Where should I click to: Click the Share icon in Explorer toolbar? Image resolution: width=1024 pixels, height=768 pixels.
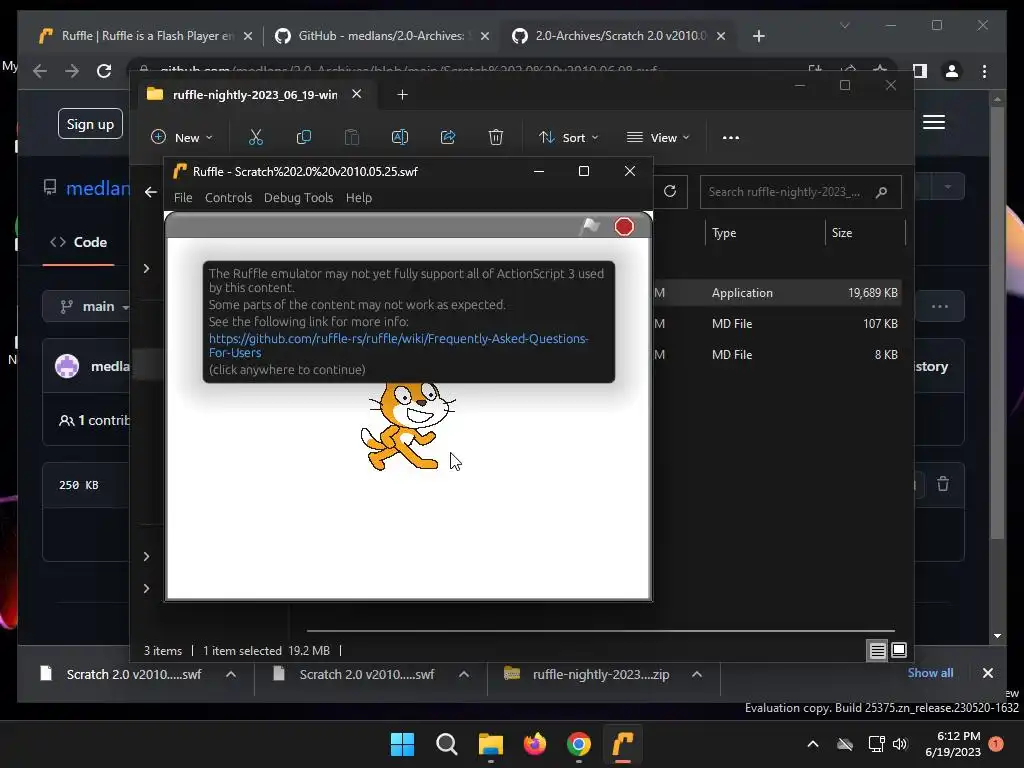pos(448,137)
